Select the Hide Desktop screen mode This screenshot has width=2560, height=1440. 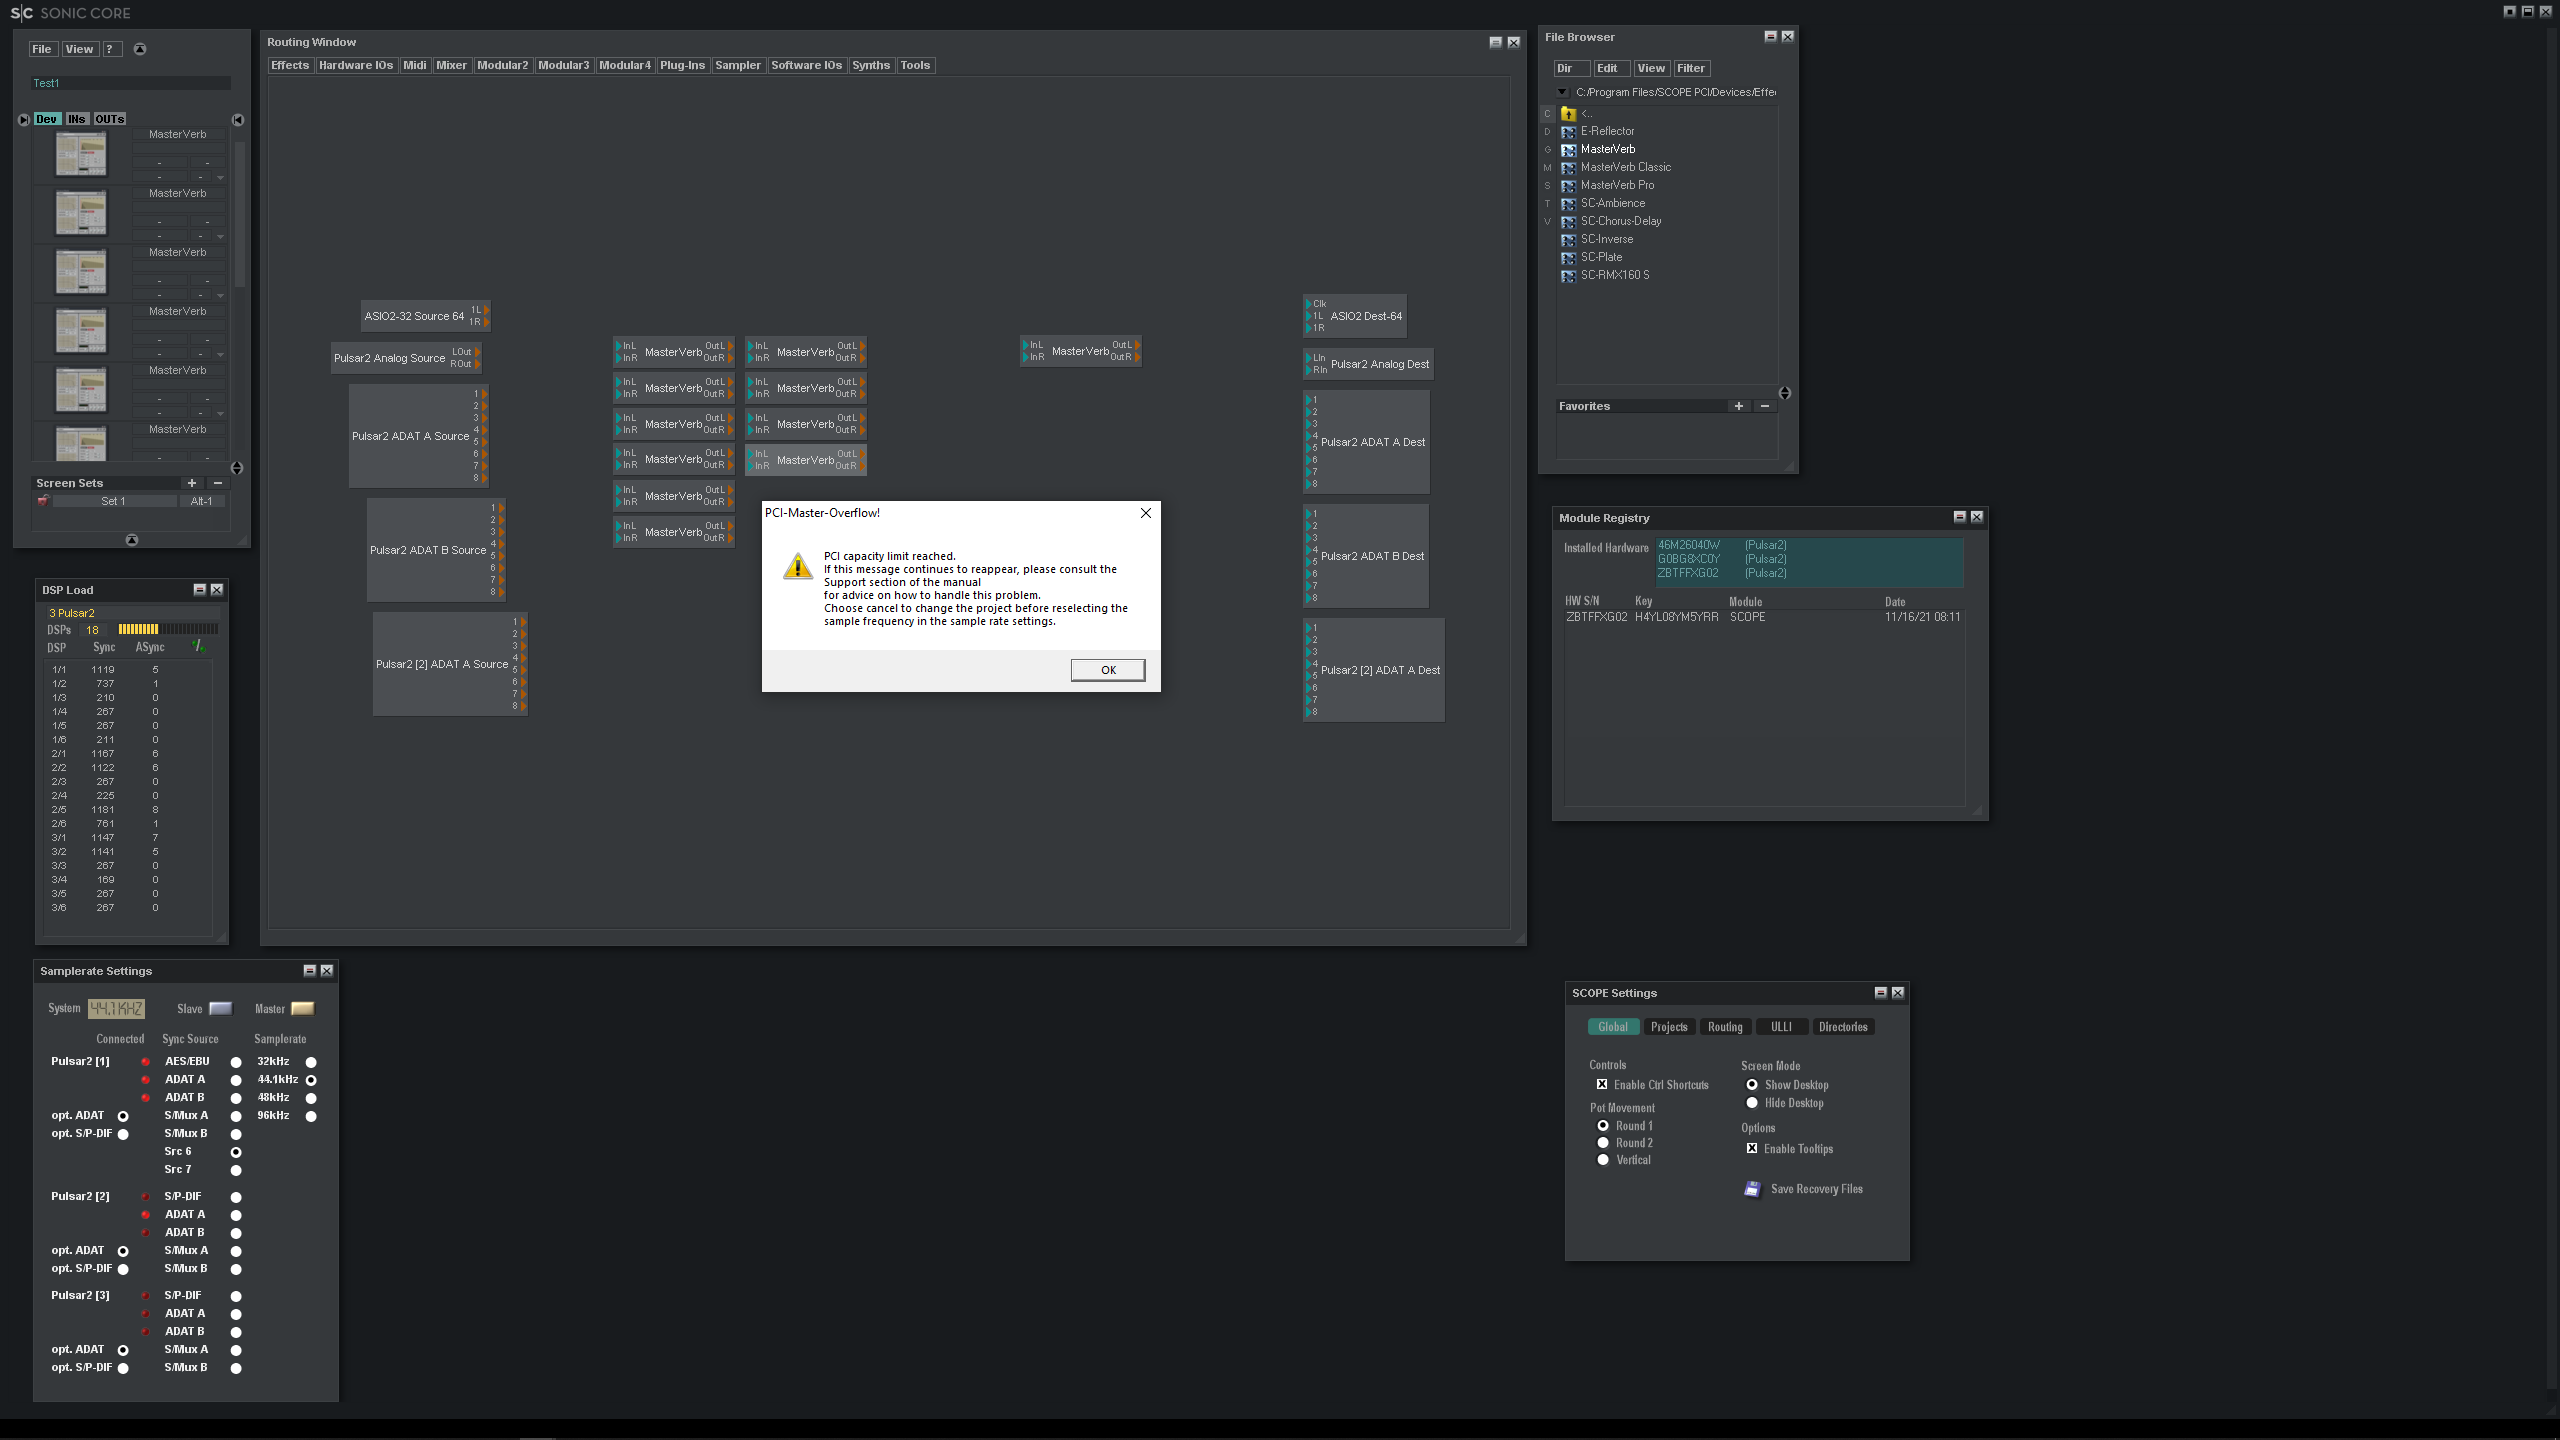click(1752, 1103)
